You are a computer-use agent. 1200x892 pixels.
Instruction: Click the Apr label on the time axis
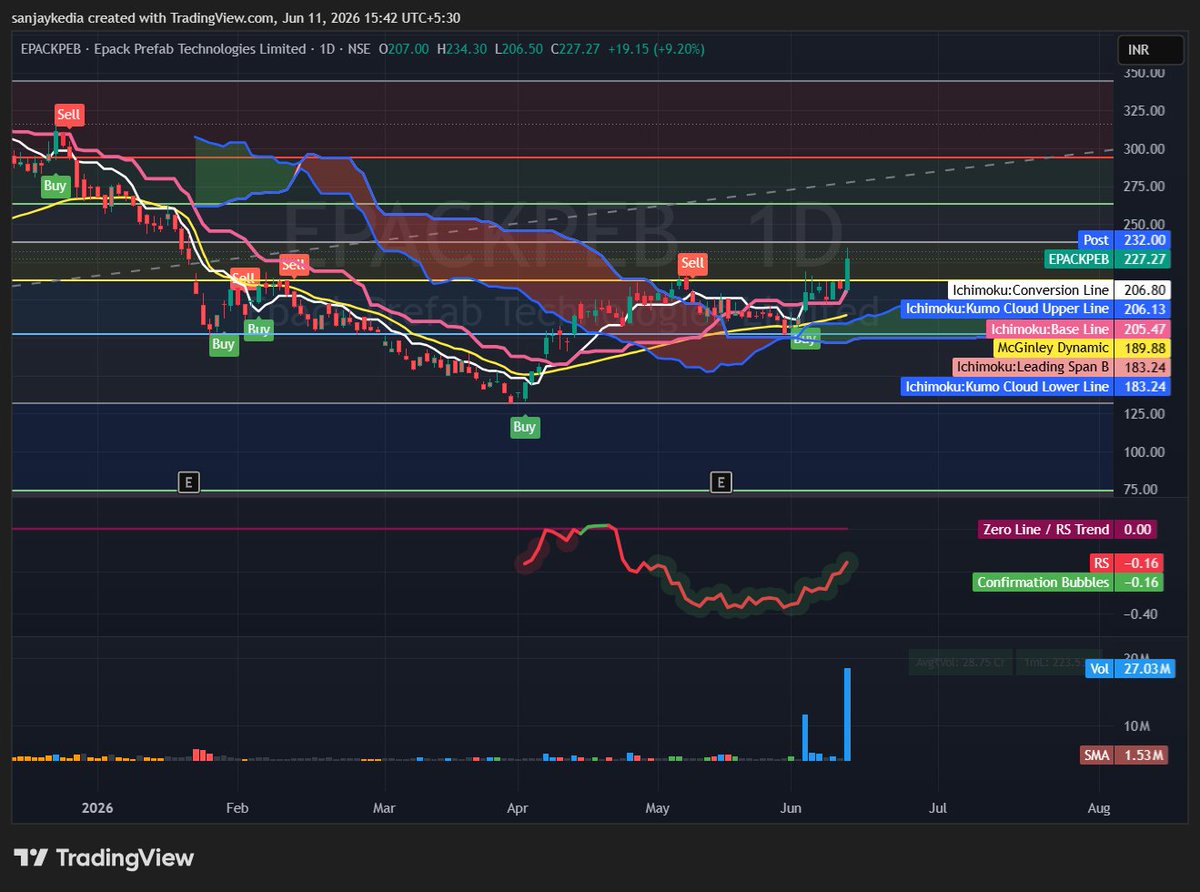pyautogui.click(x=517, y=807)
